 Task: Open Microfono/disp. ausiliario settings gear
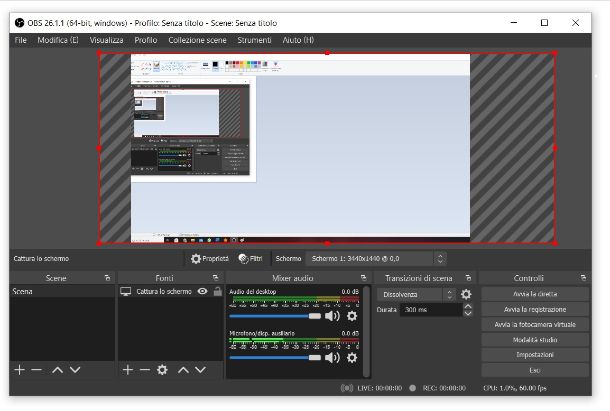tap(352, 358)
